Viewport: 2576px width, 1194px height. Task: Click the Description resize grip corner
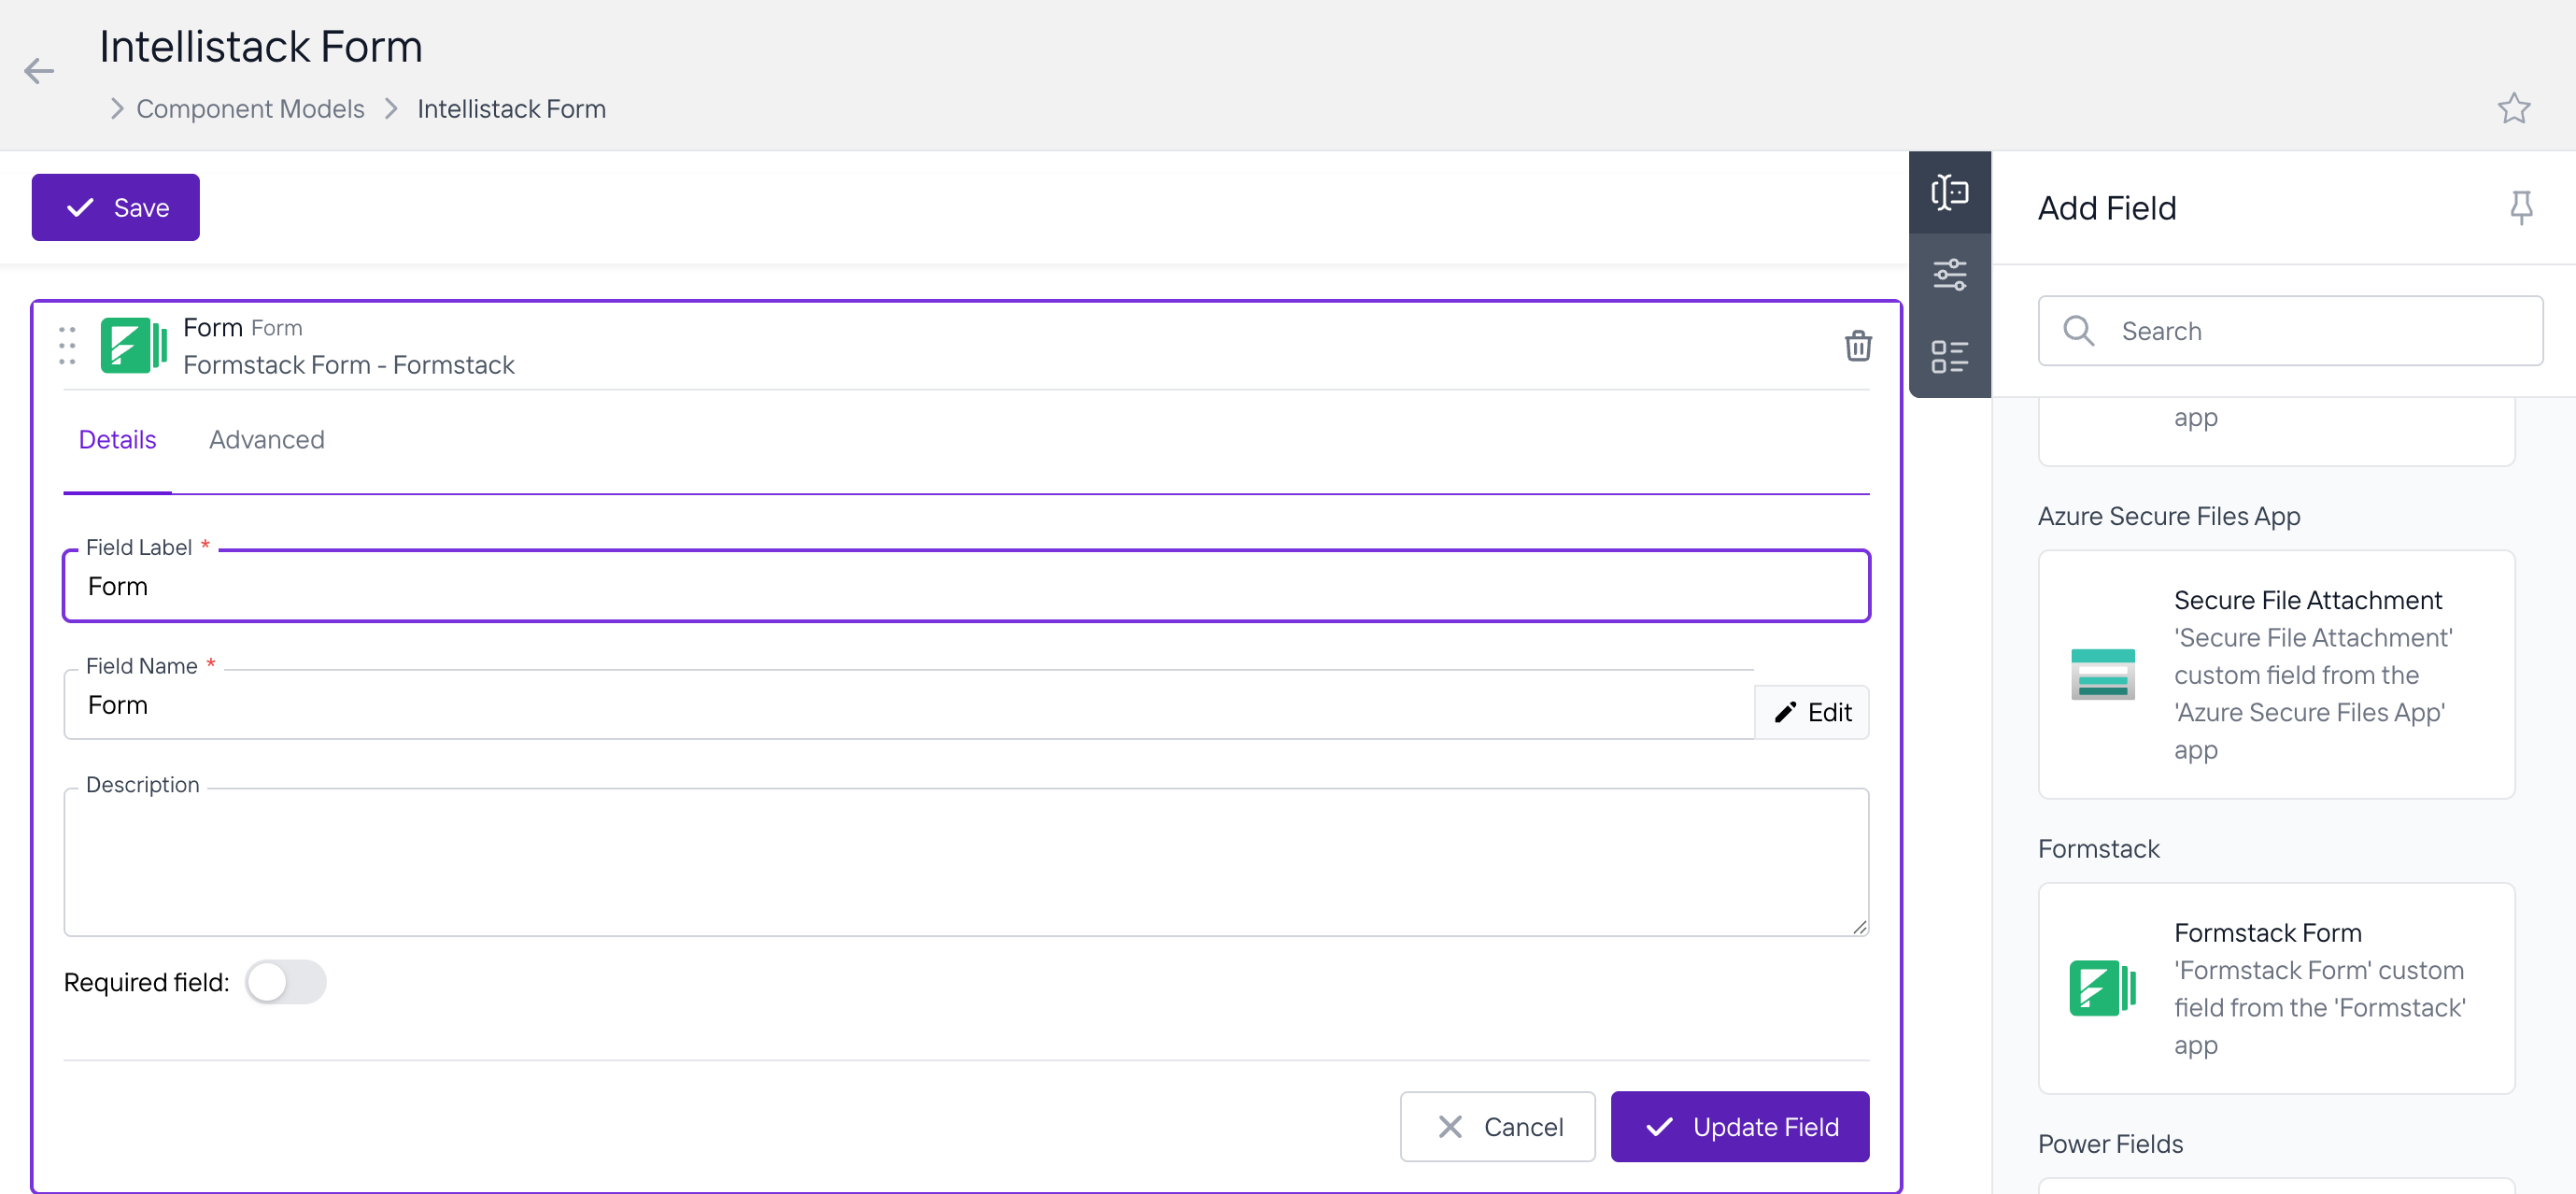coord(1859,927)
